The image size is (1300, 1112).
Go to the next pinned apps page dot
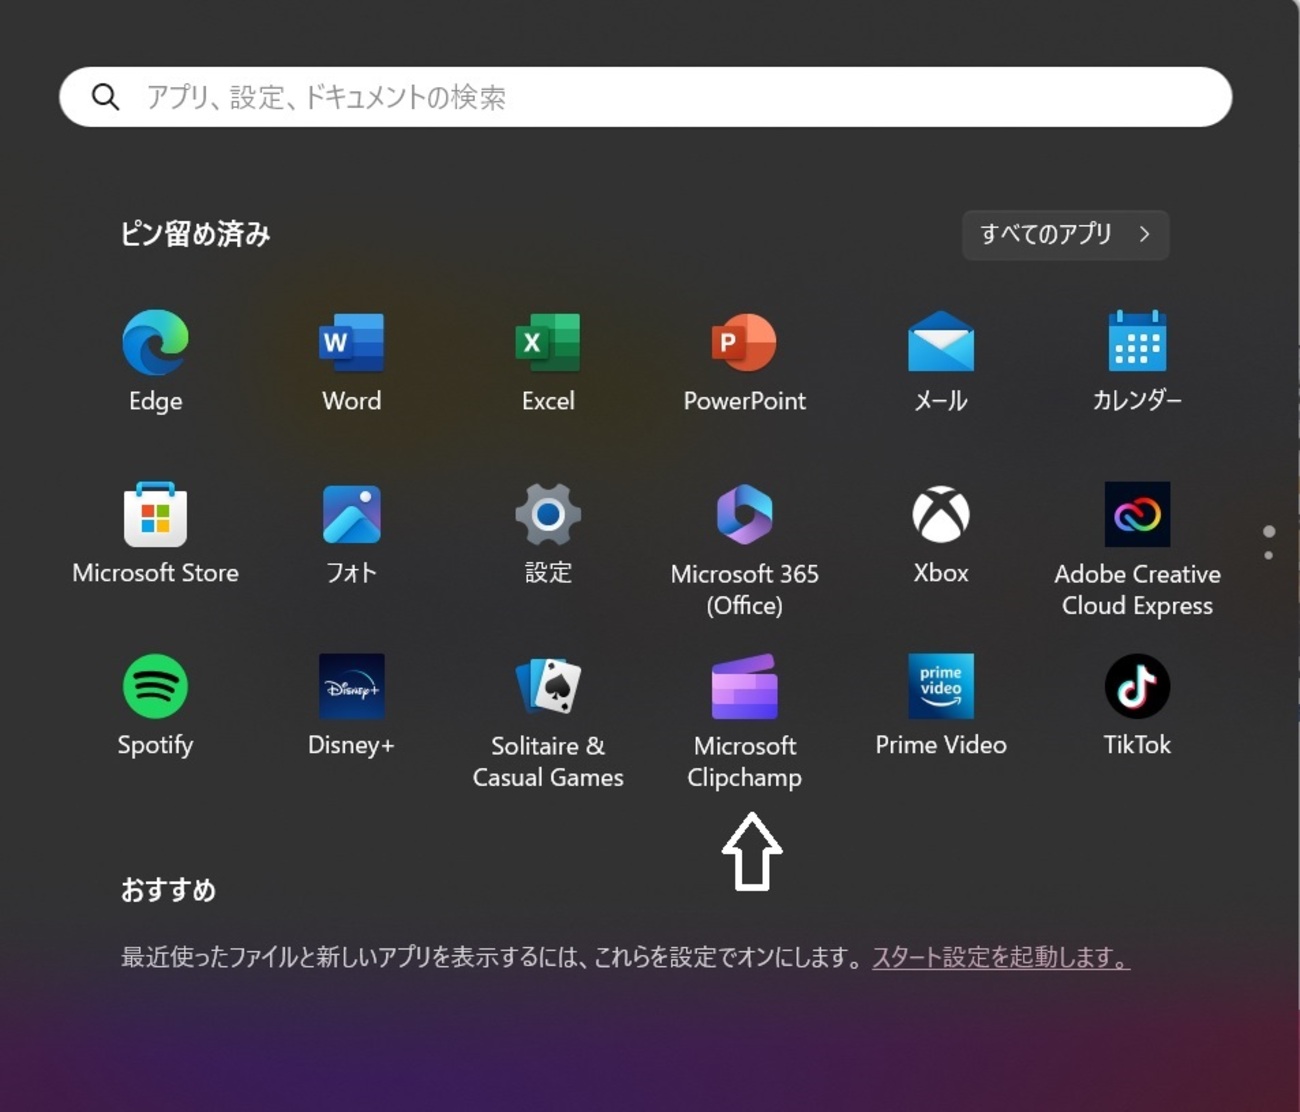click(1268, 555)
